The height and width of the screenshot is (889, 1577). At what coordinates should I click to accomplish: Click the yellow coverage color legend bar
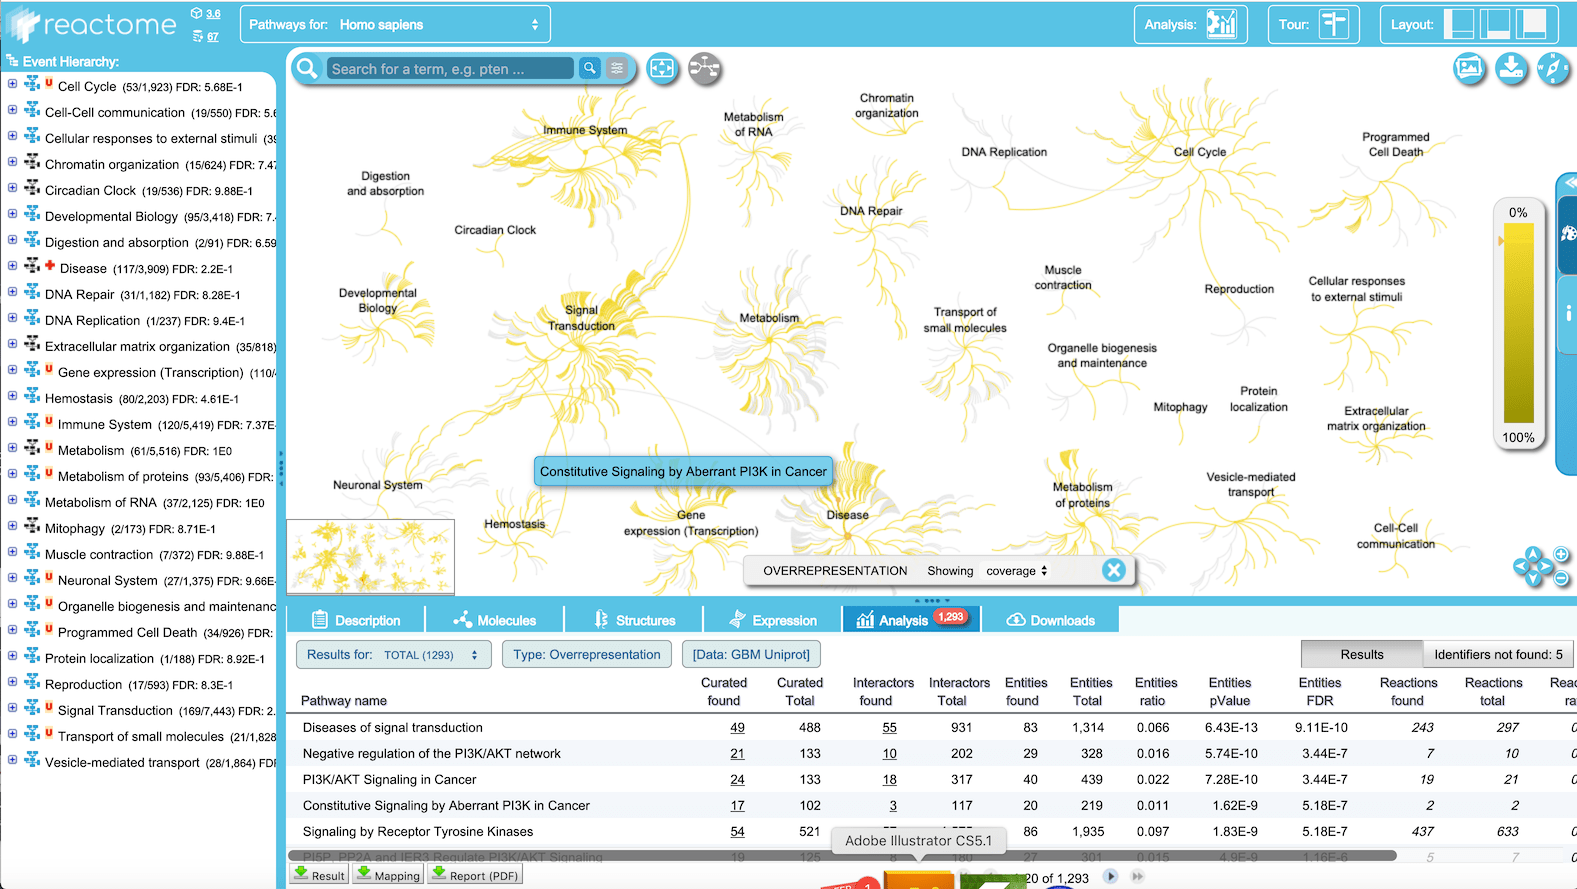pyautogui.click(x=1518, y=323)
